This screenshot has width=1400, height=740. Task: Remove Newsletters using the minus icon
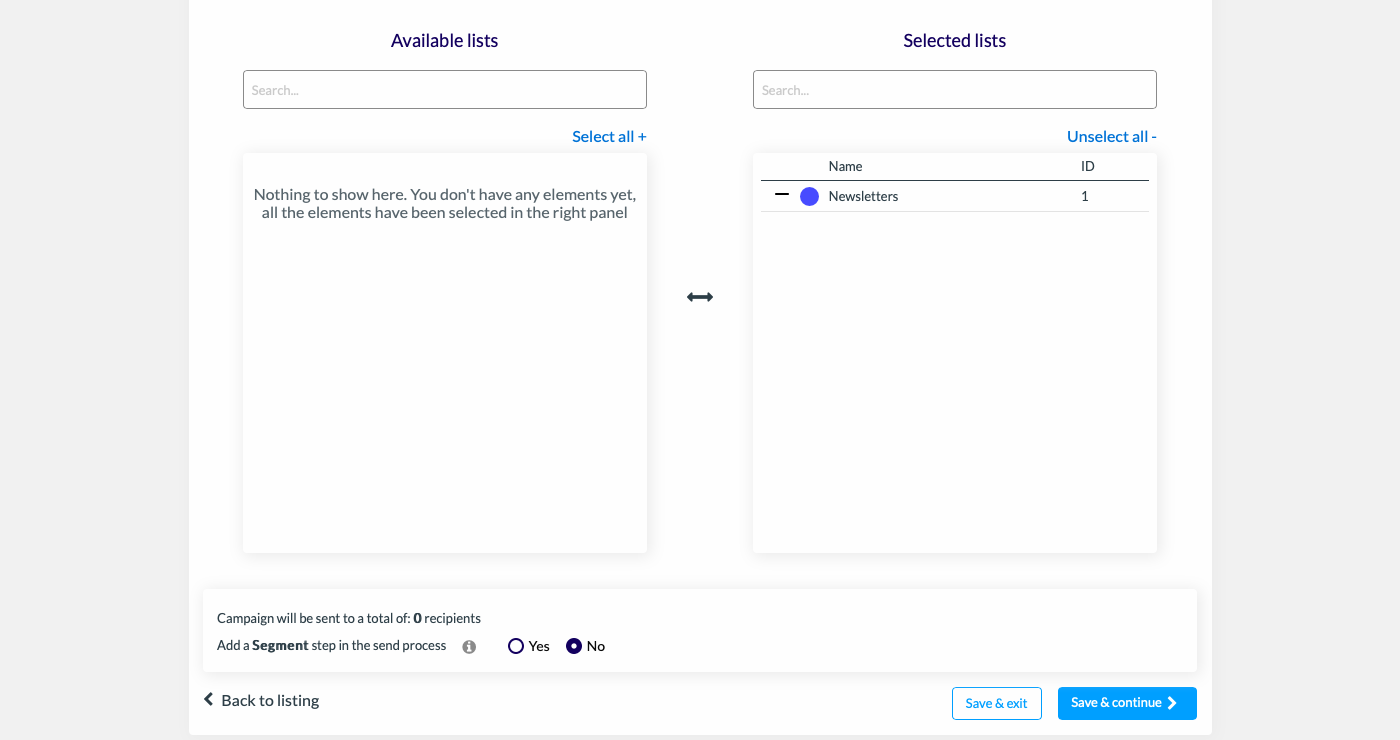point(782,195)
